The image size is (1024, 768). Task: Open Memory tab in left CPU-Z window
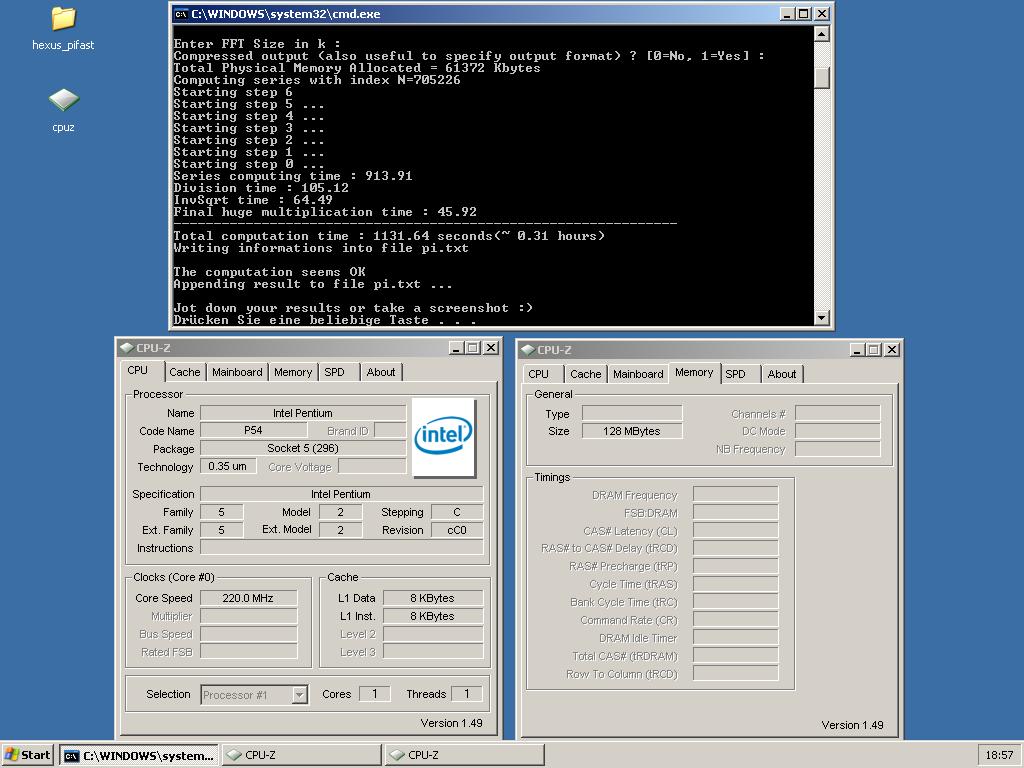click(x=293, y=372)
